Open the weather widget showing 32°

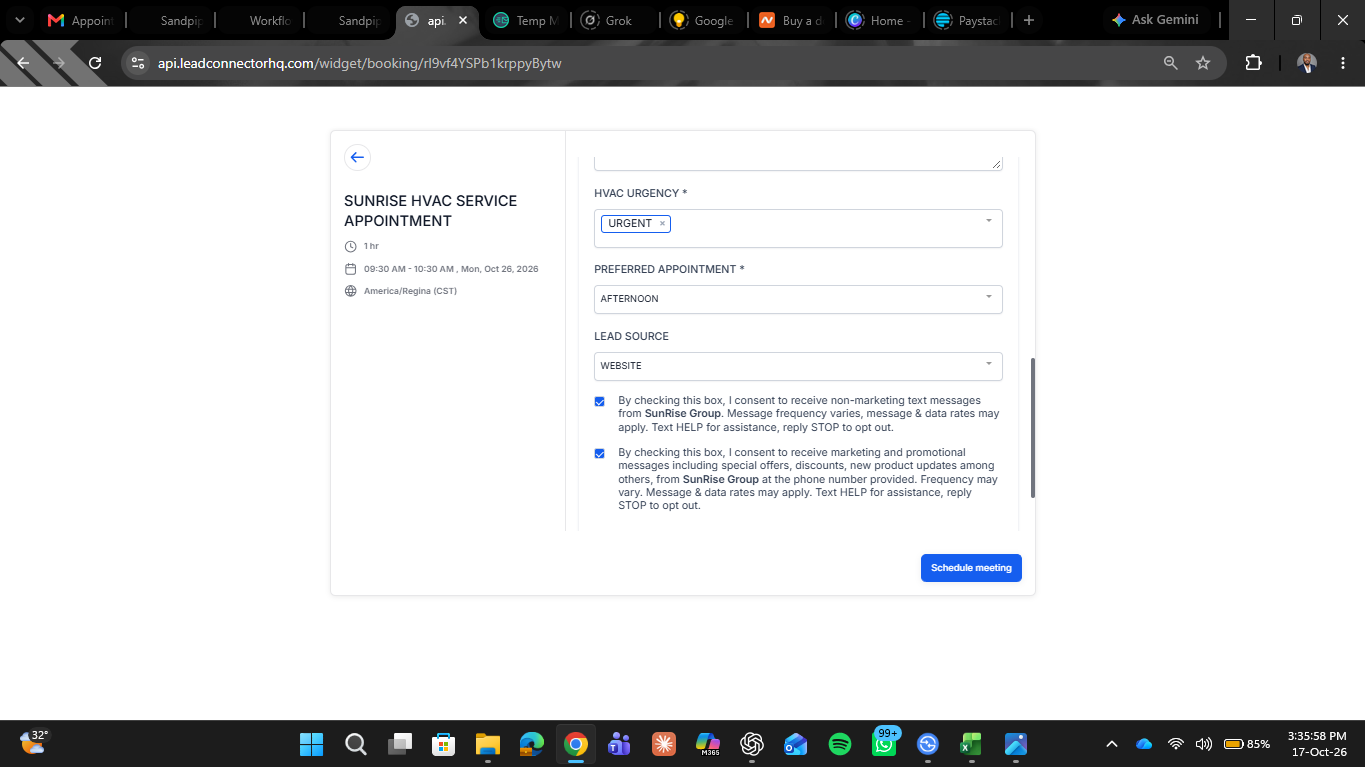click(34, 742)
